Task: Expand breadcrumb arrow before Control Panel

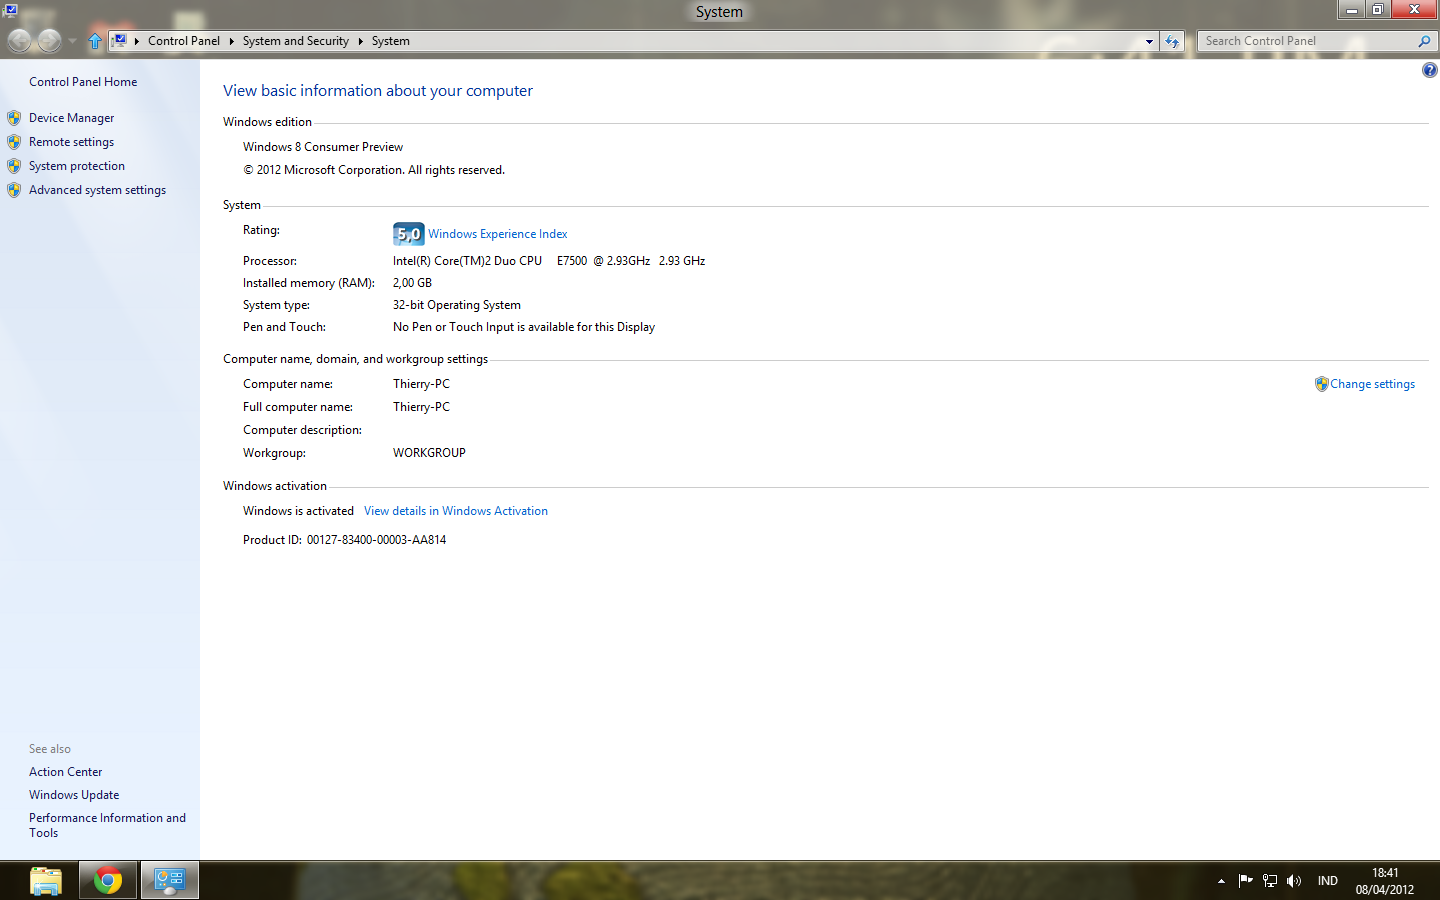Action: [137, 41]
